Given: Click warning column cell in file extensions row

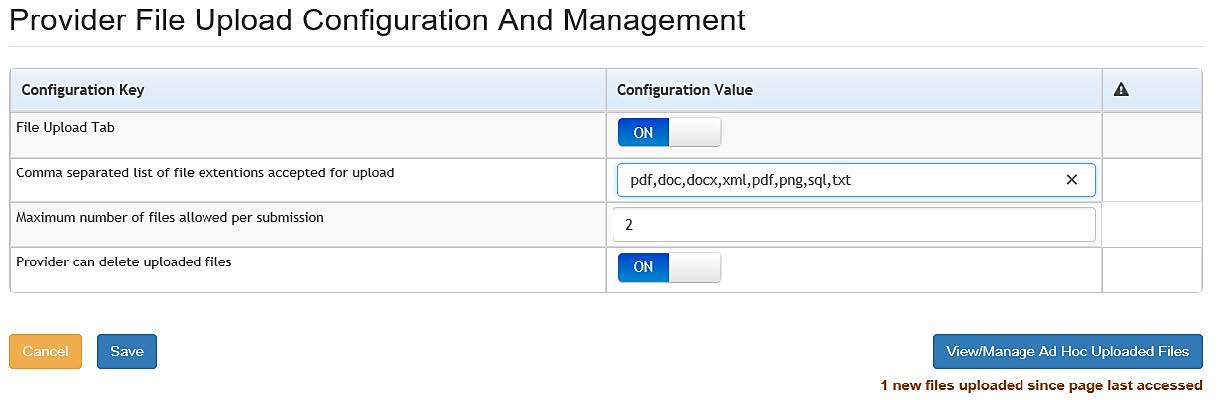Looking at the screenshot, I should [x=1151, y=180].
